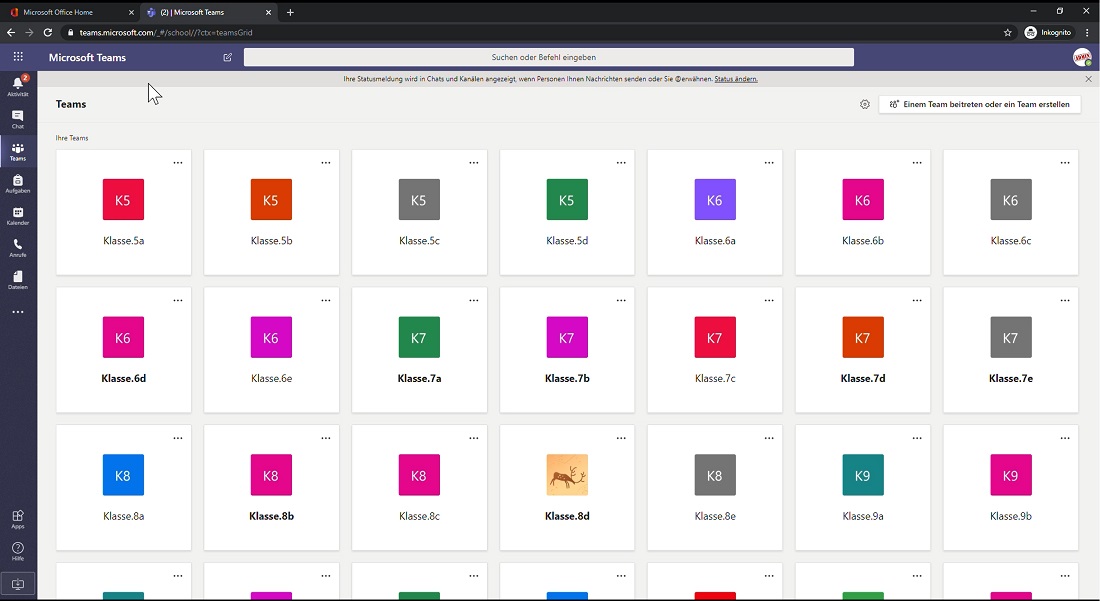Click the pencil edit icon beside Microsoft Teams

coord(227,57)
